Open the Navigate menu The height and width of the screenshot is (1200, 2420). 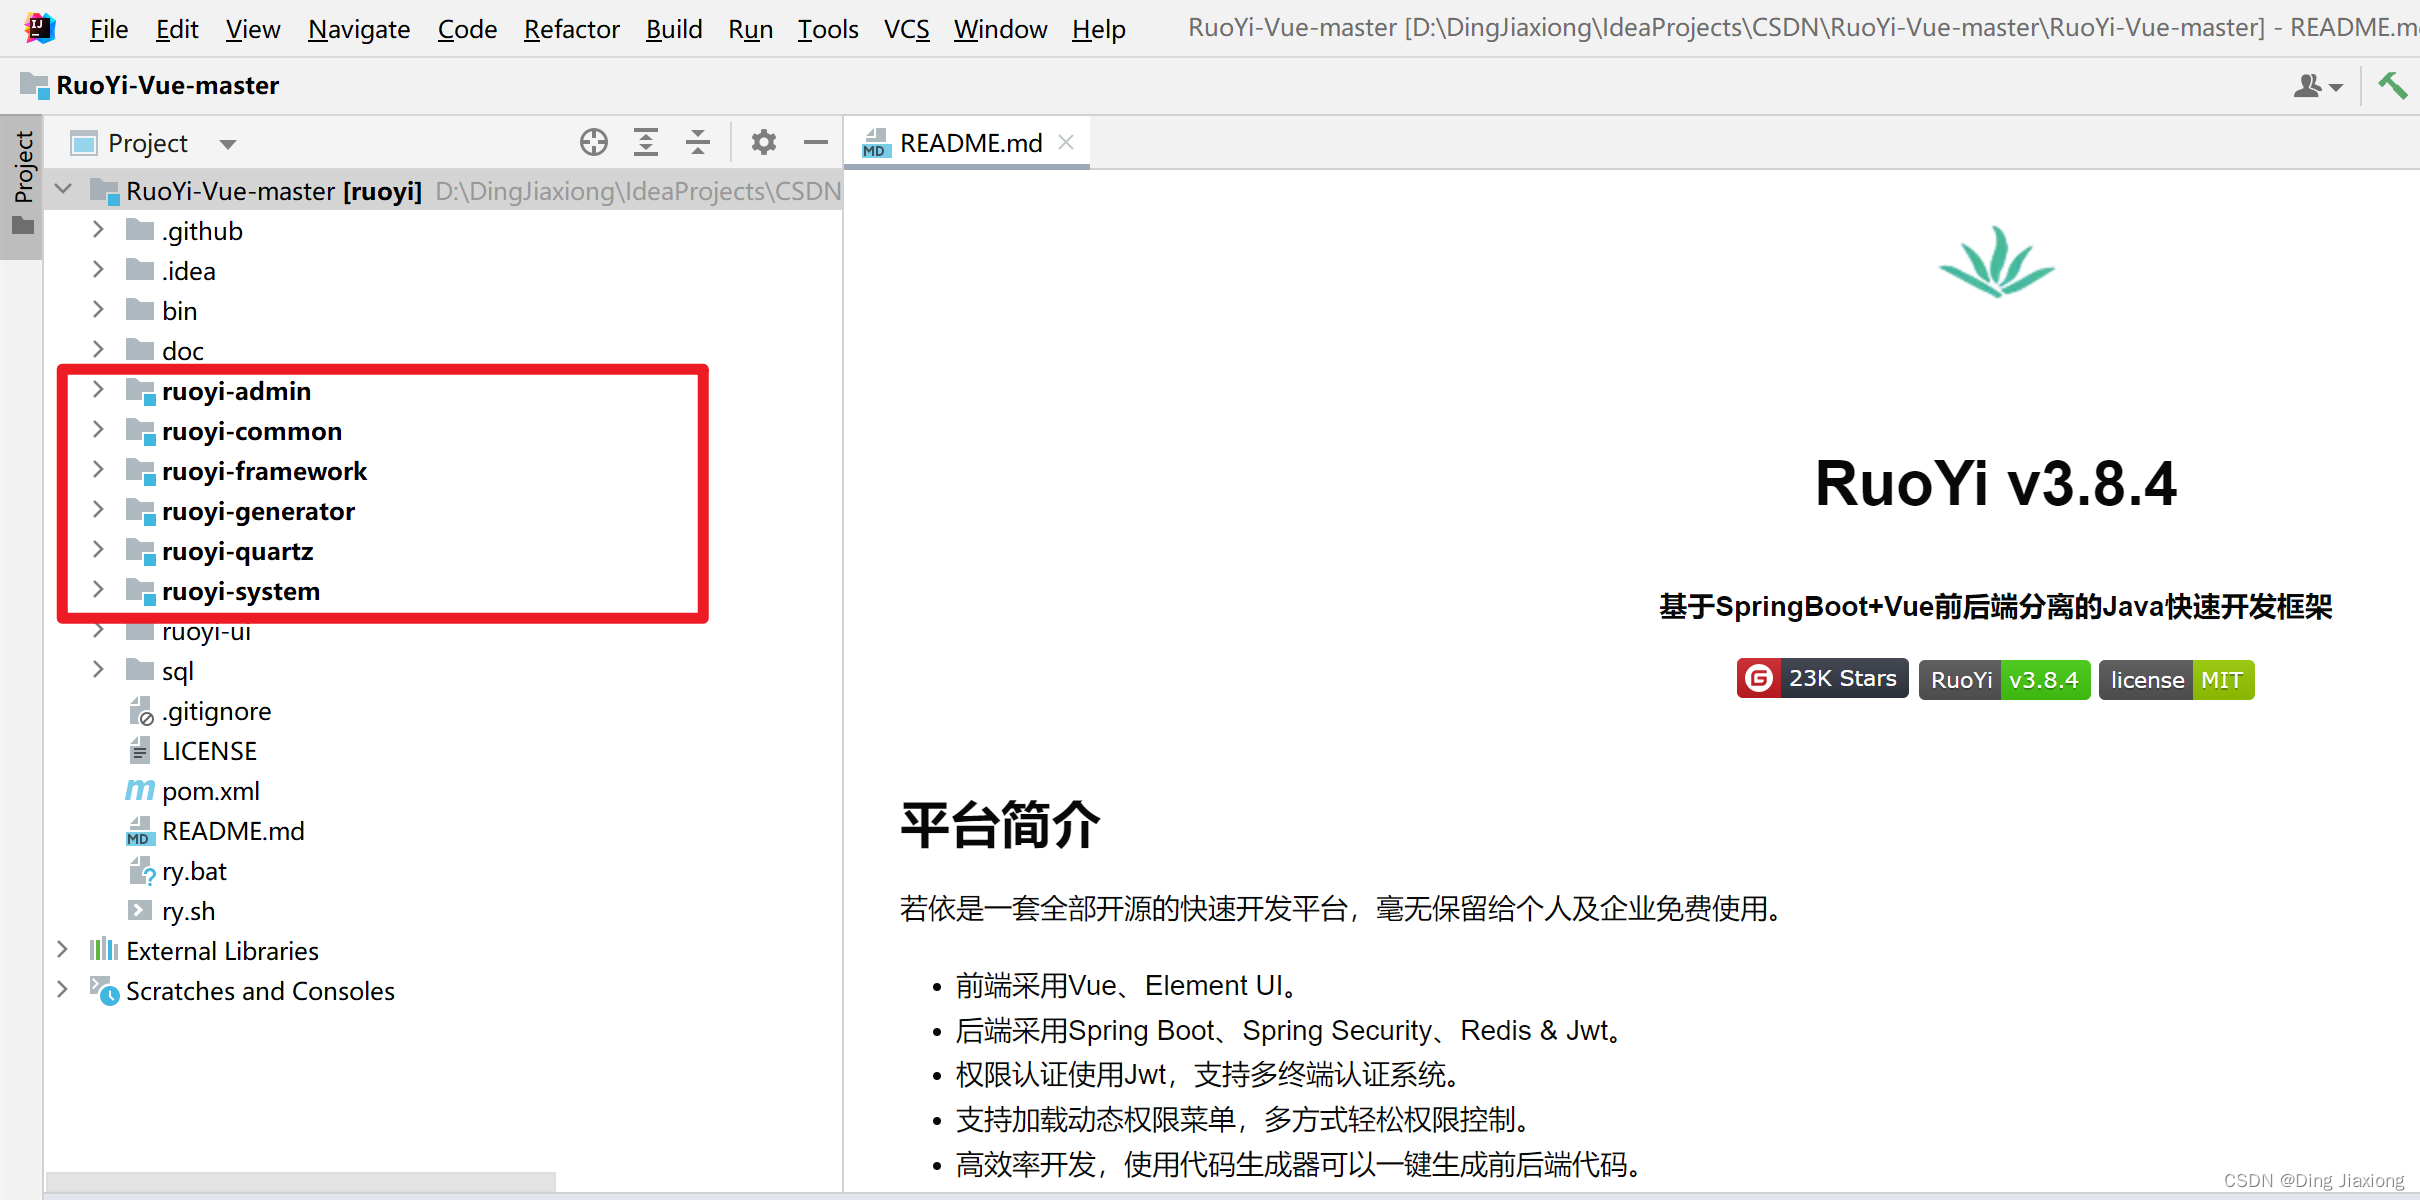pos(359,29)
